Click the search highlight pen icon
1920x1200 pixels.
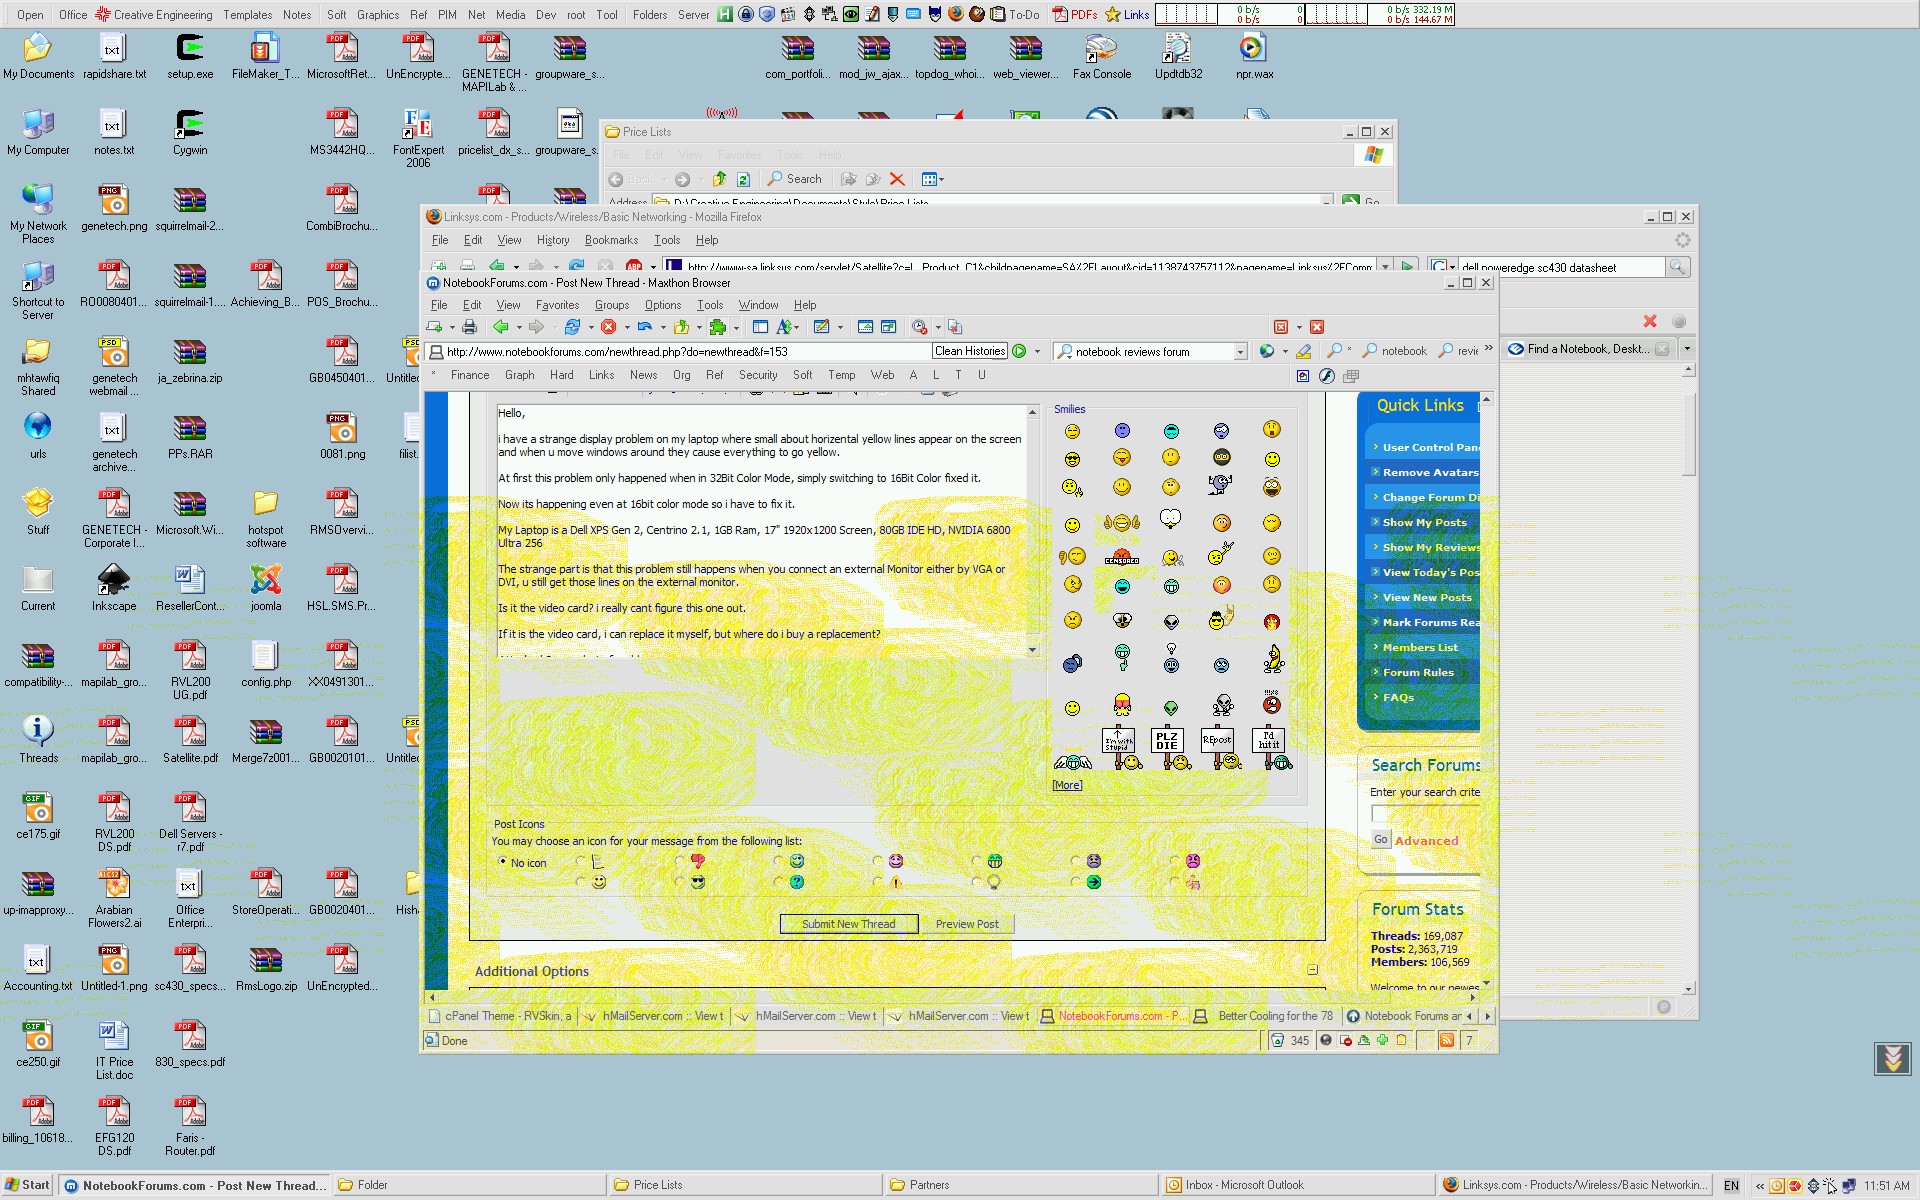pyautogui.click(x=1303, y=351)
